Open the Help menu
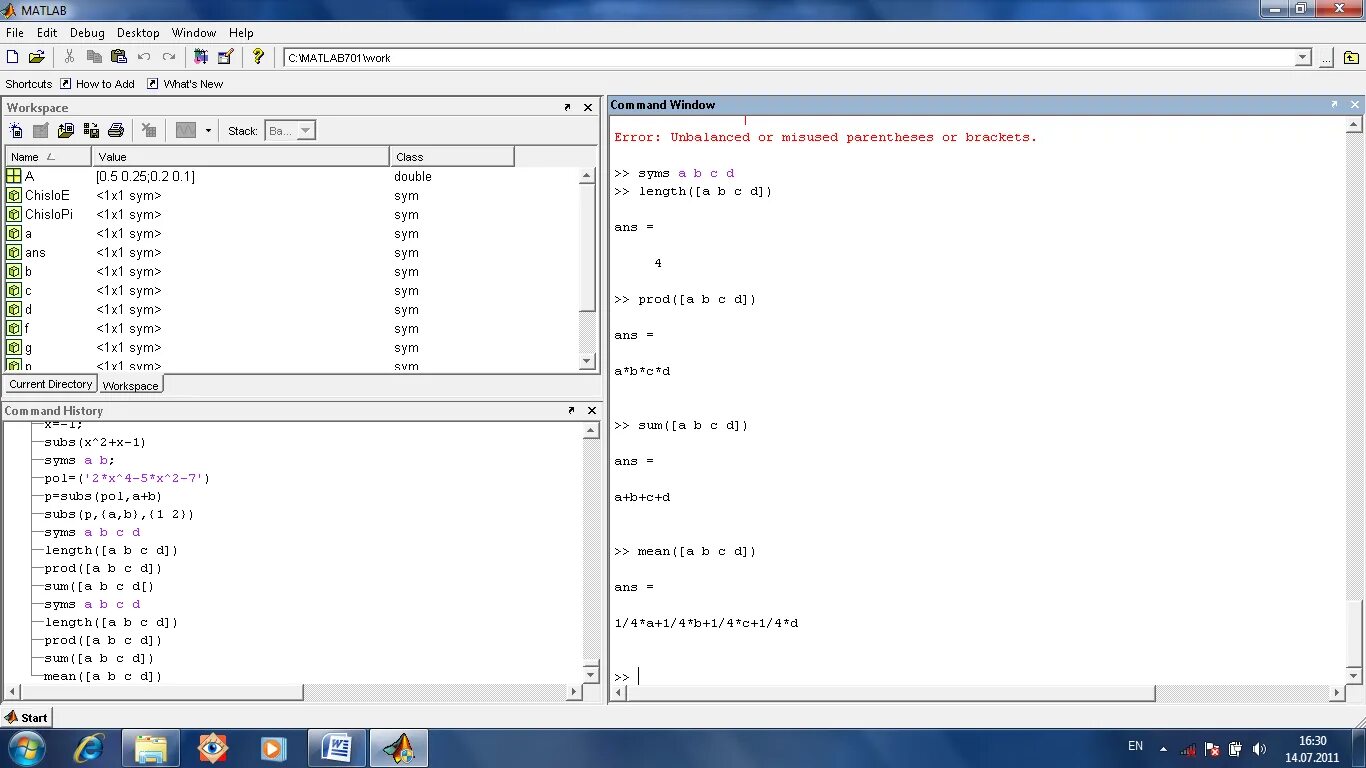 tap(241, 33)
